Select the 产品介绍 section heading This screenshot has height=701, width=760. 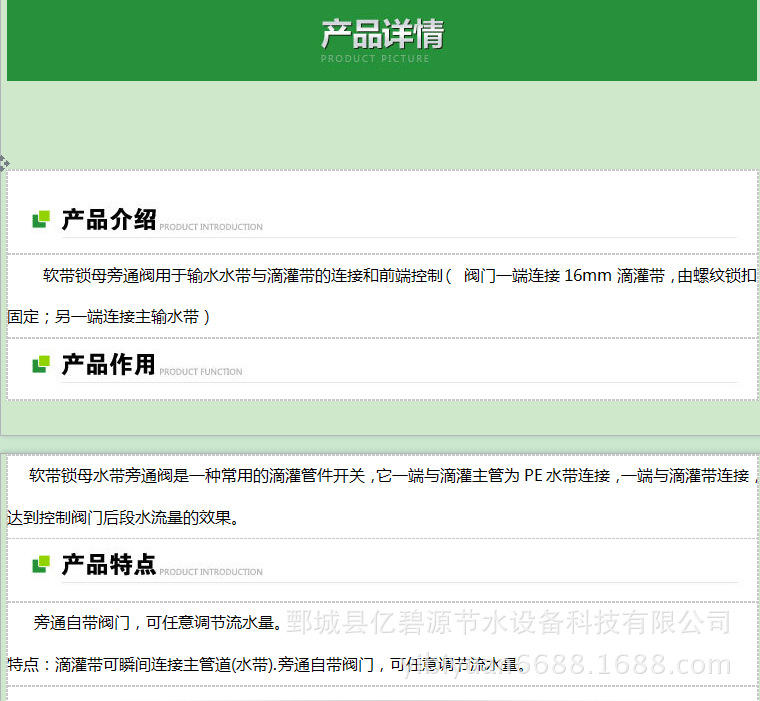[108, 220]
